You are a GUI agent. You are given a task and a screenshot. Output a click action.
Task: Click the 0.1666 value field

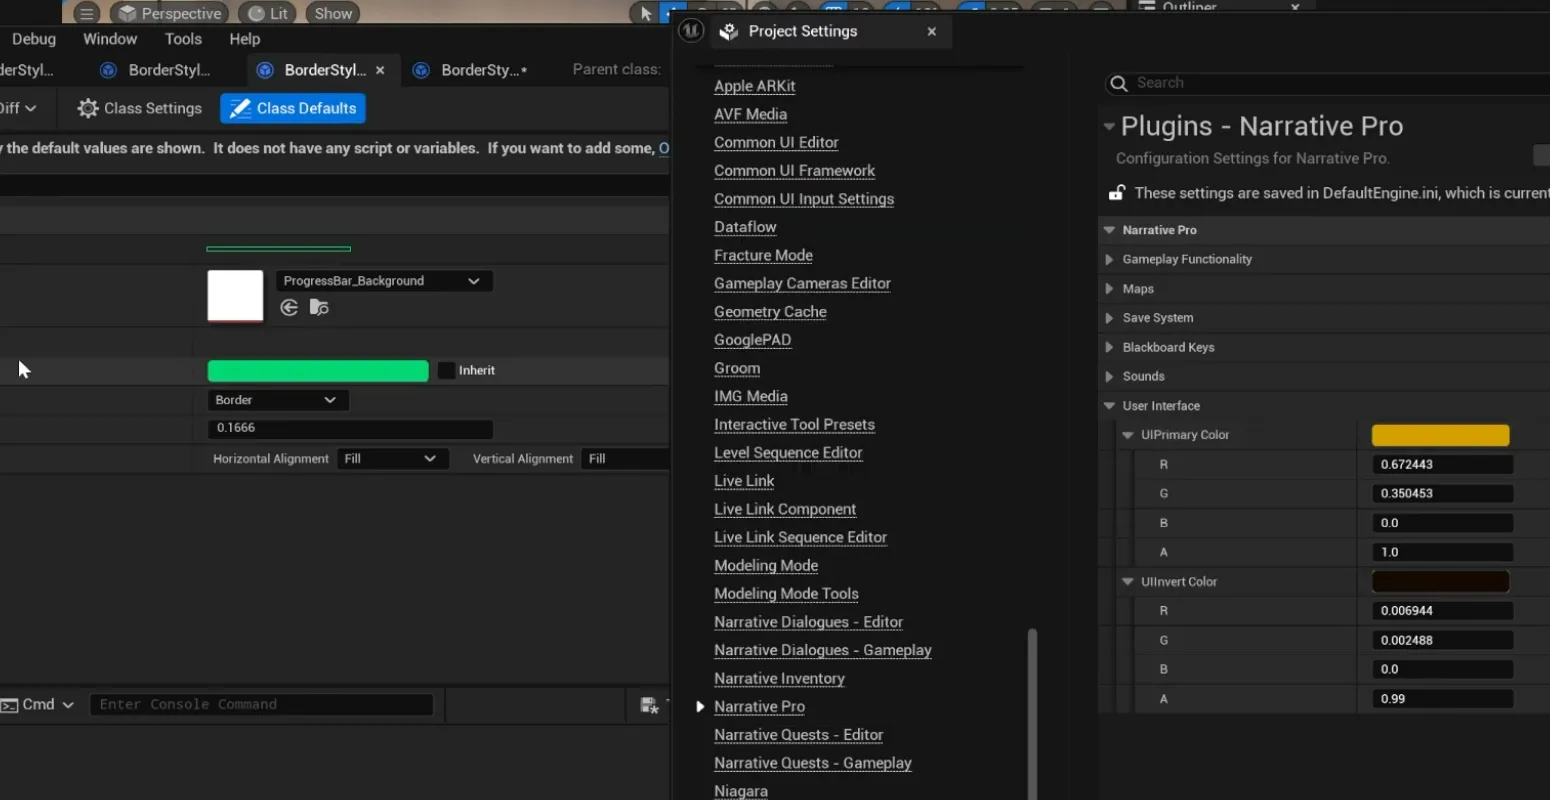[x=350, y=428]
